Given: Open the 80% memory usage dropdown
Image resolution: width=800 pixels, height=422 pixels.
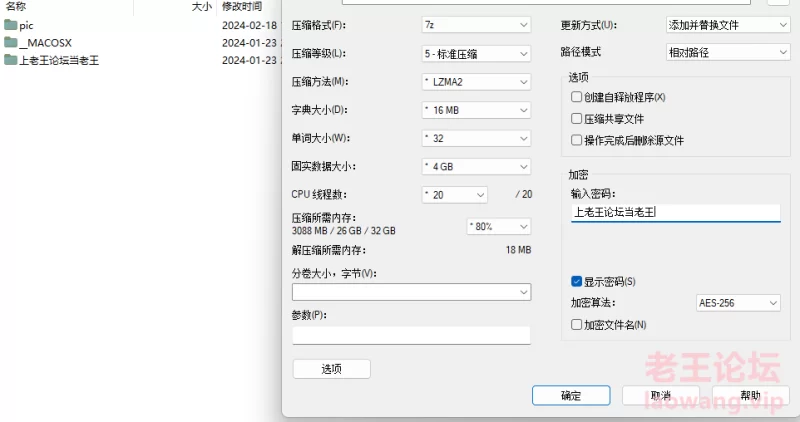Looking at the screenshot, I should coord(499,227).
